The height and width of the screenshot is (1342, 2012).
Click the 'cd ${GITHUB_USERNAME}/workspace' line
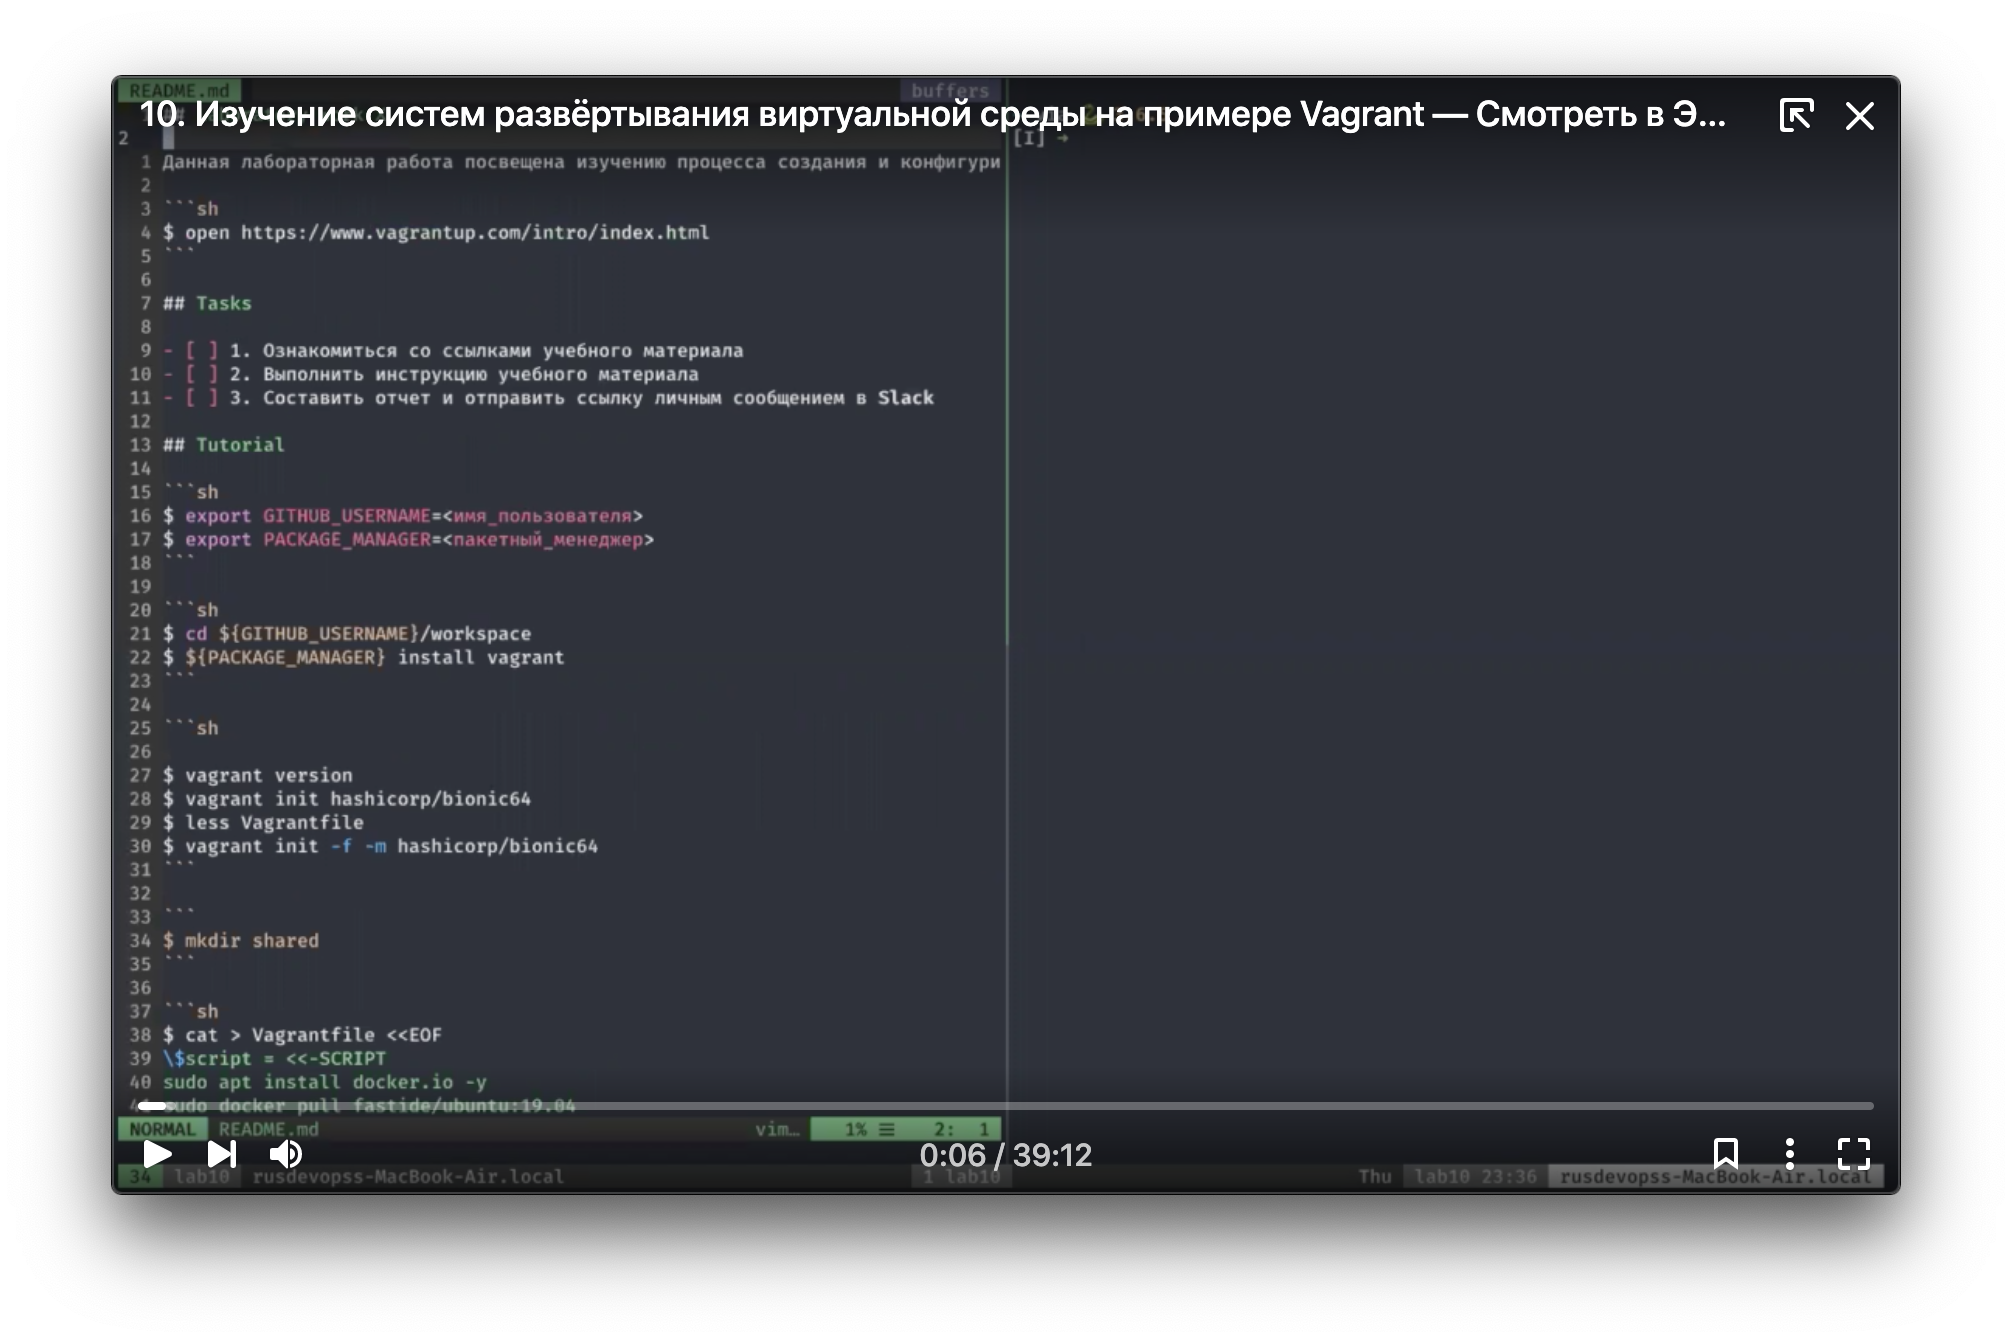point(347,634)
